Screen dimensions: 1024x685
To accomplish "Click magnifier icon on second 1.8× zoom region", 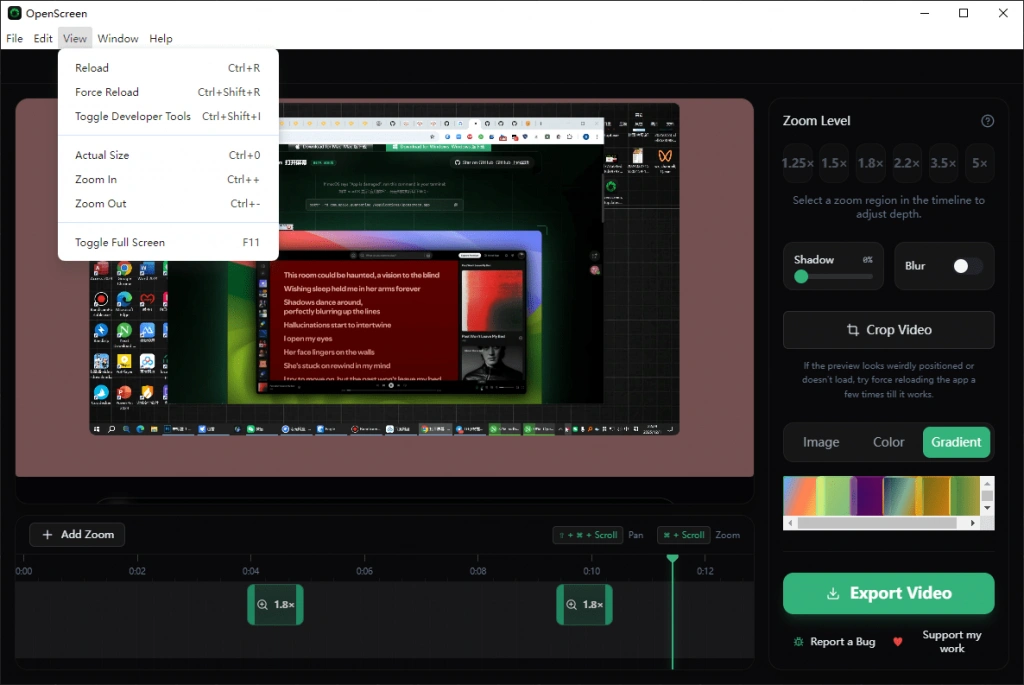I will [x=571, y=605].
